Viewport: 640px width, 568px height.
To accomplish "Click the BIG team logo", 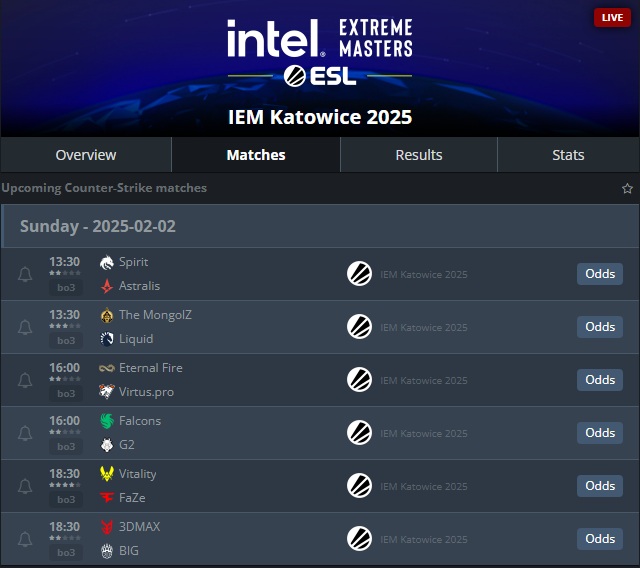I will coord(107,551).
